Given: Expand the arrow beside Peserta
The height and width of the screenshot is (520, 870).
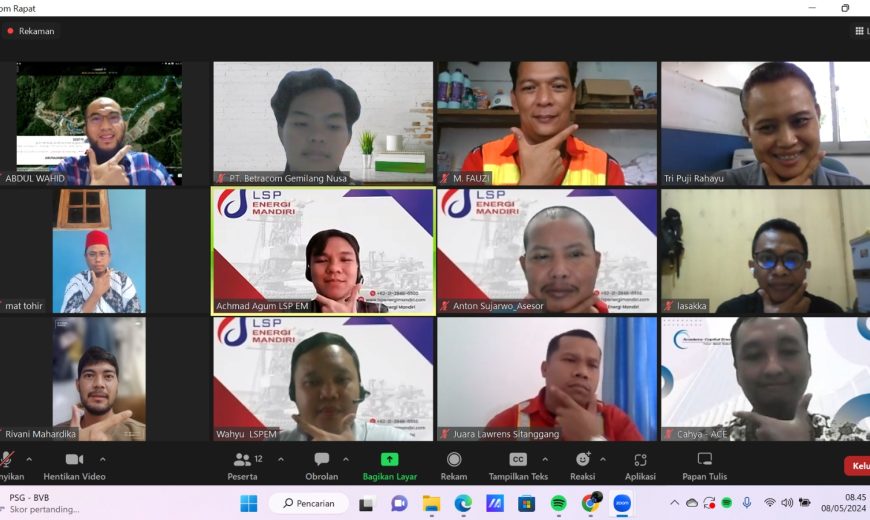Looking at the screenshot, I should tap(281, 460).
